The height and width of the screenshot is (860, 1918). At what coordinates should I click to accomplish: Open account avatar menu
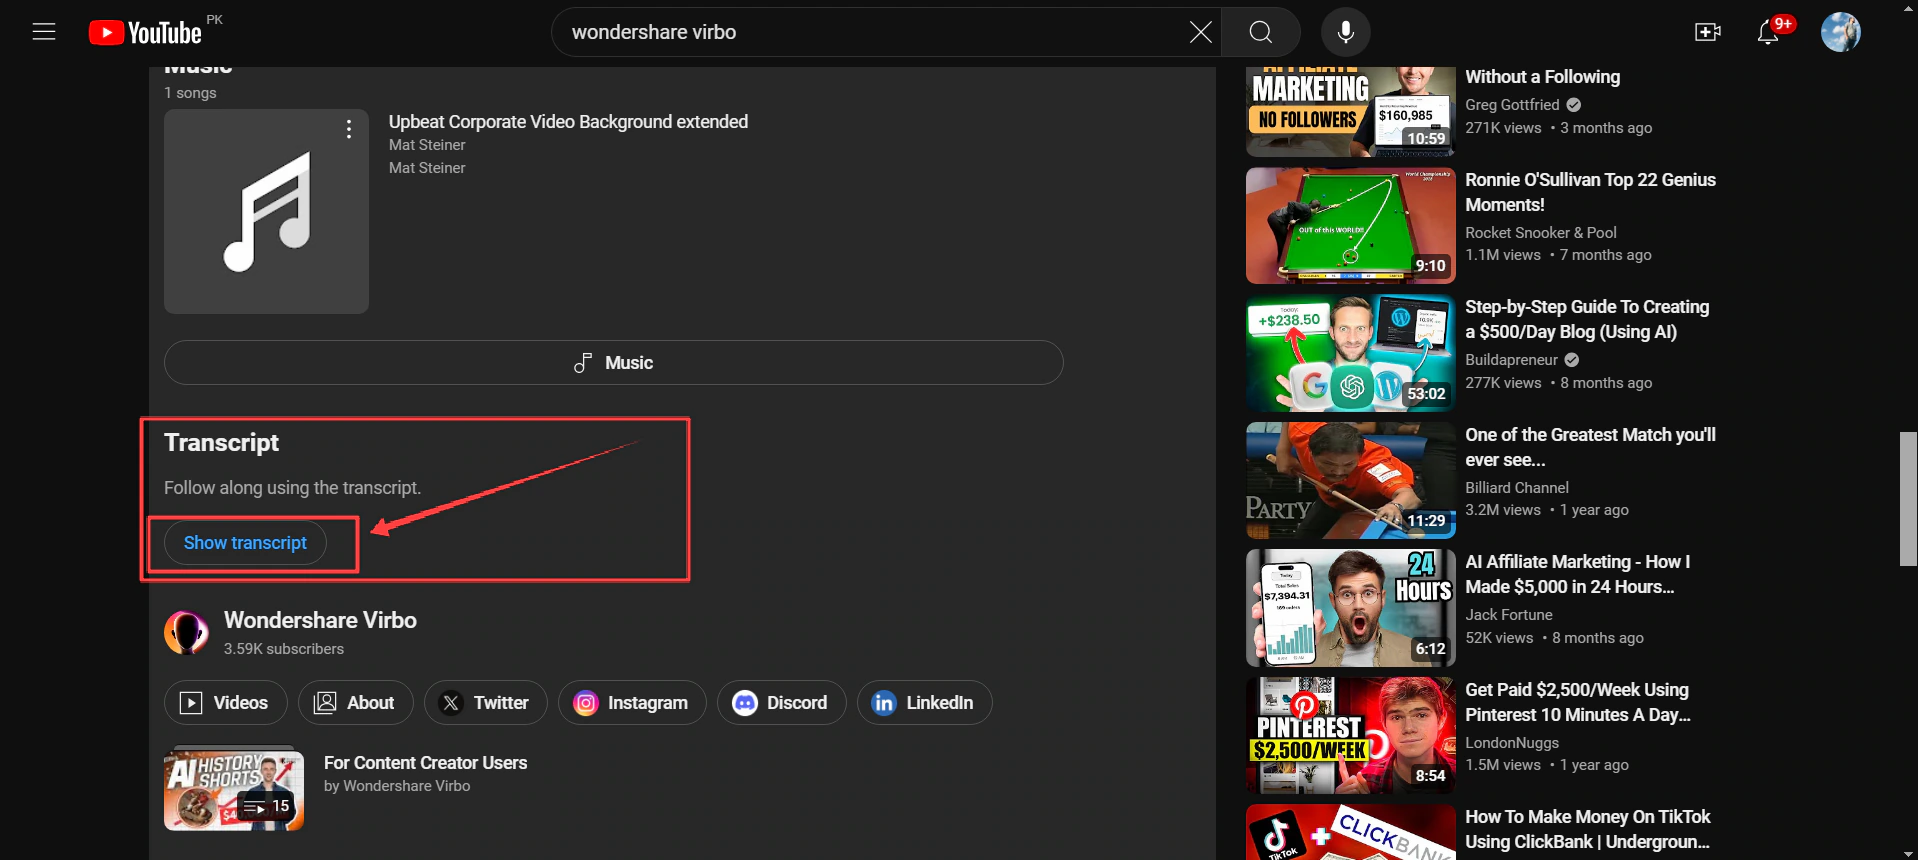[x=1840, y=32]
